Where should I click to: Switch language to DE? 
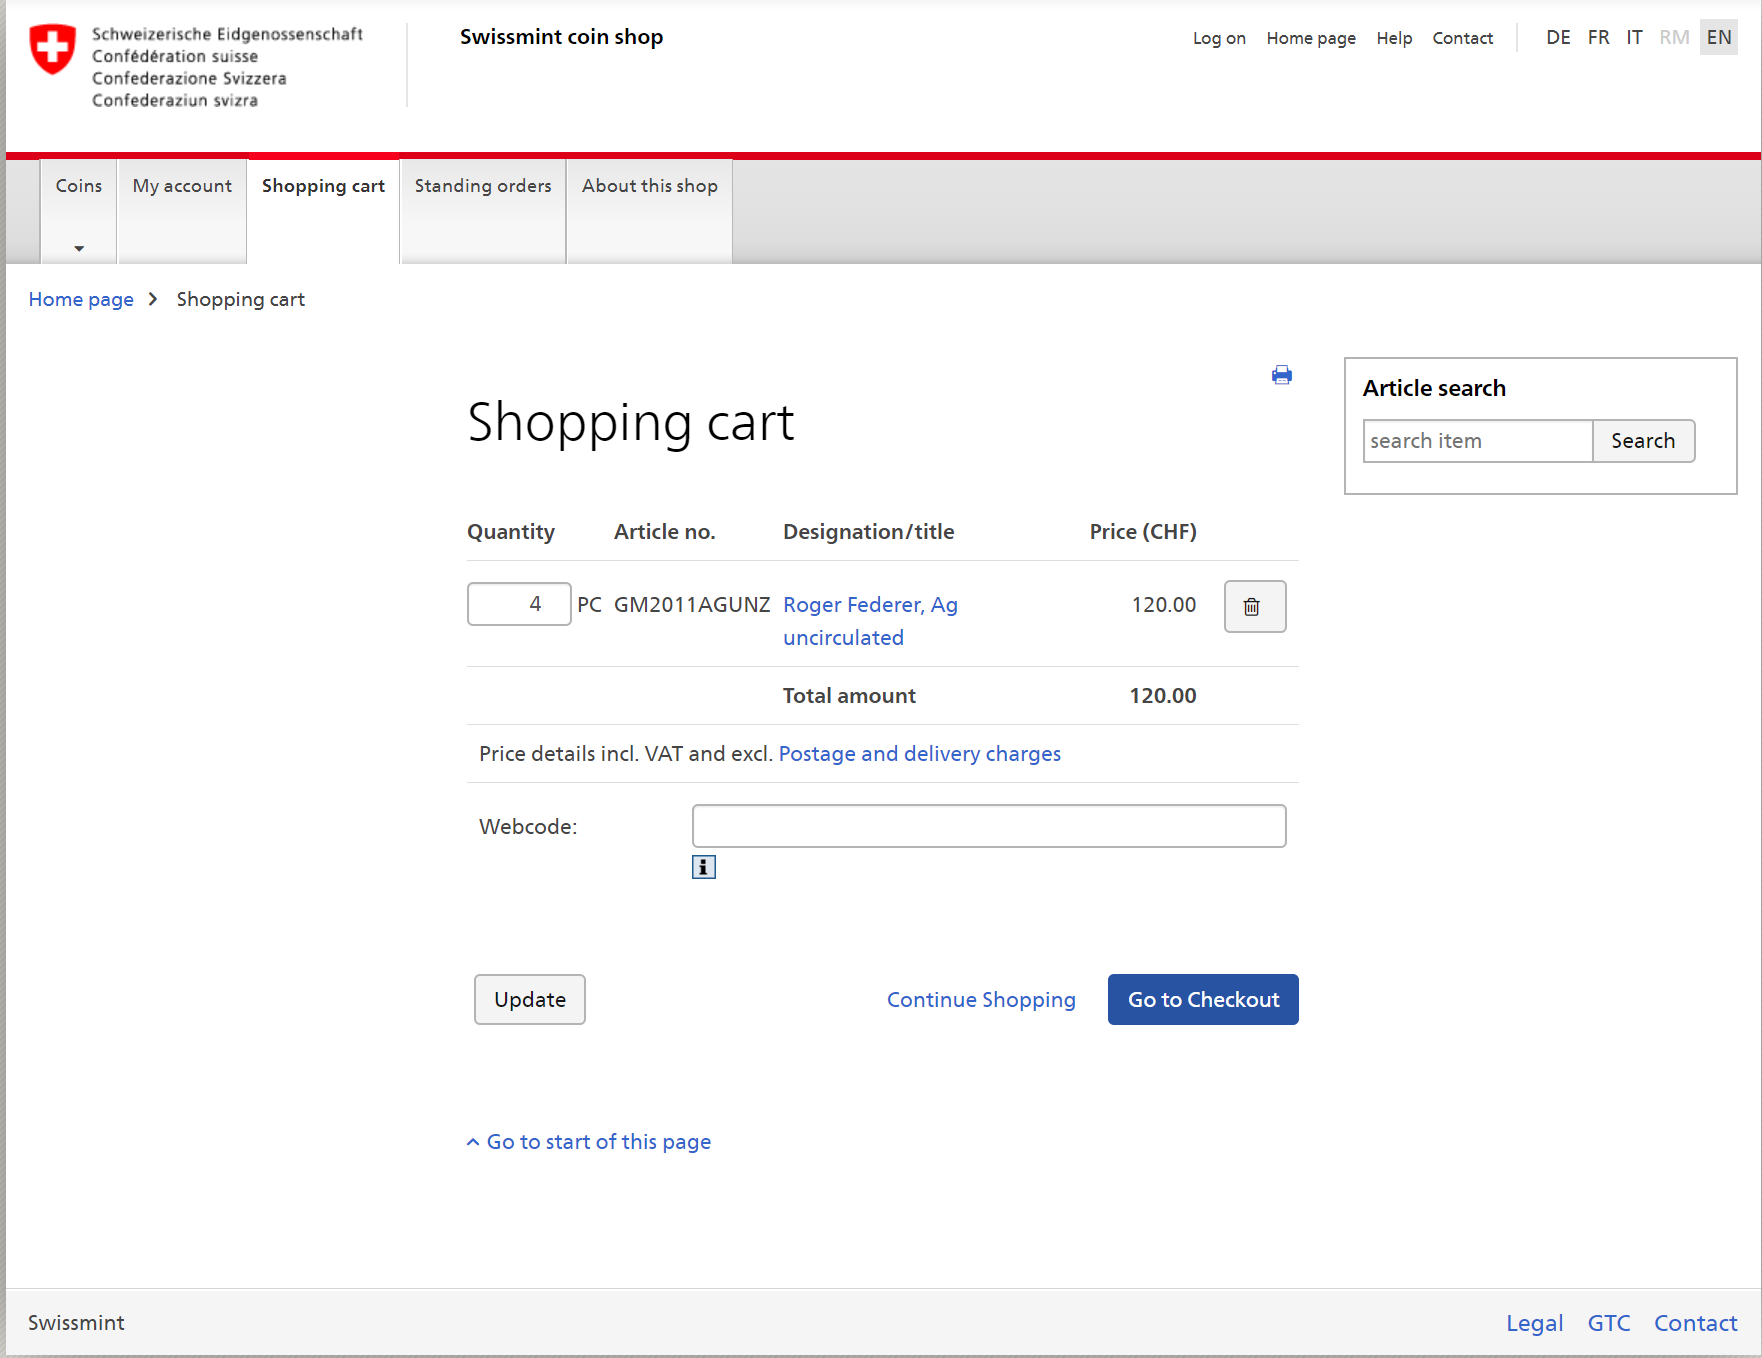(x=1558, y=38)
